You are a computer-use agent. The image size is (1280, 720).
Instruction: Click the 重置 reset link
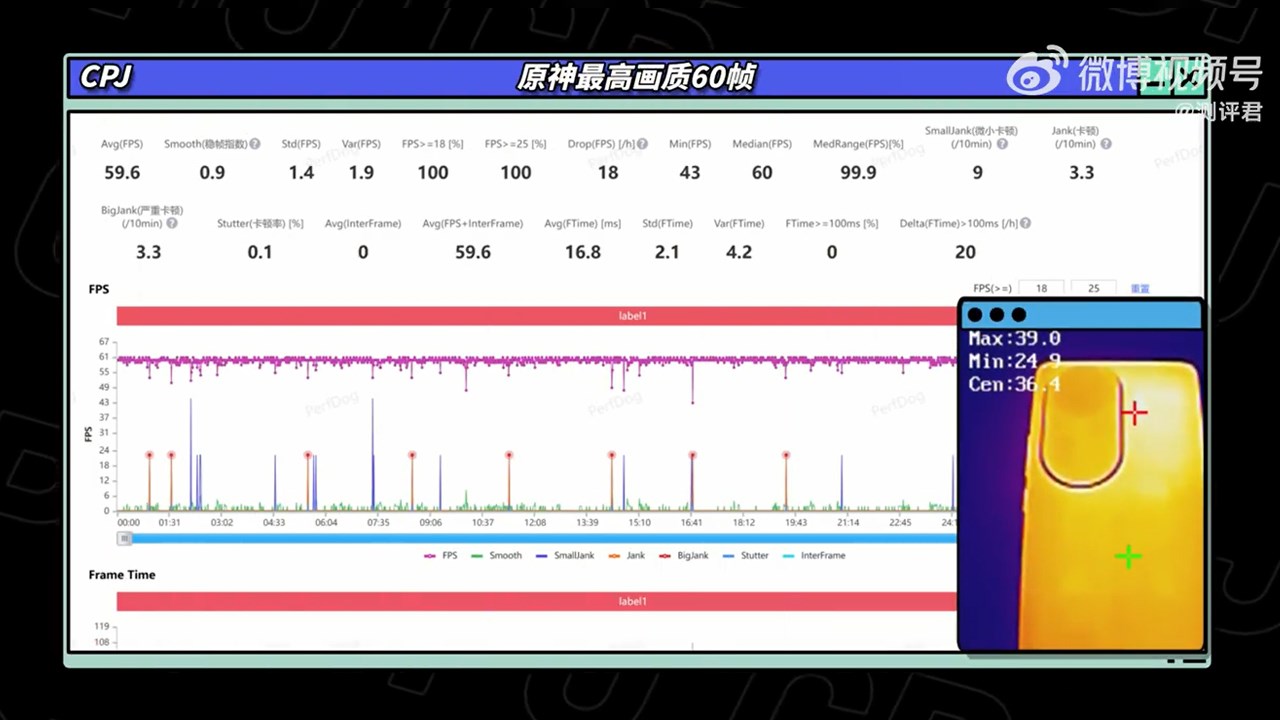tap(1140, 289)
